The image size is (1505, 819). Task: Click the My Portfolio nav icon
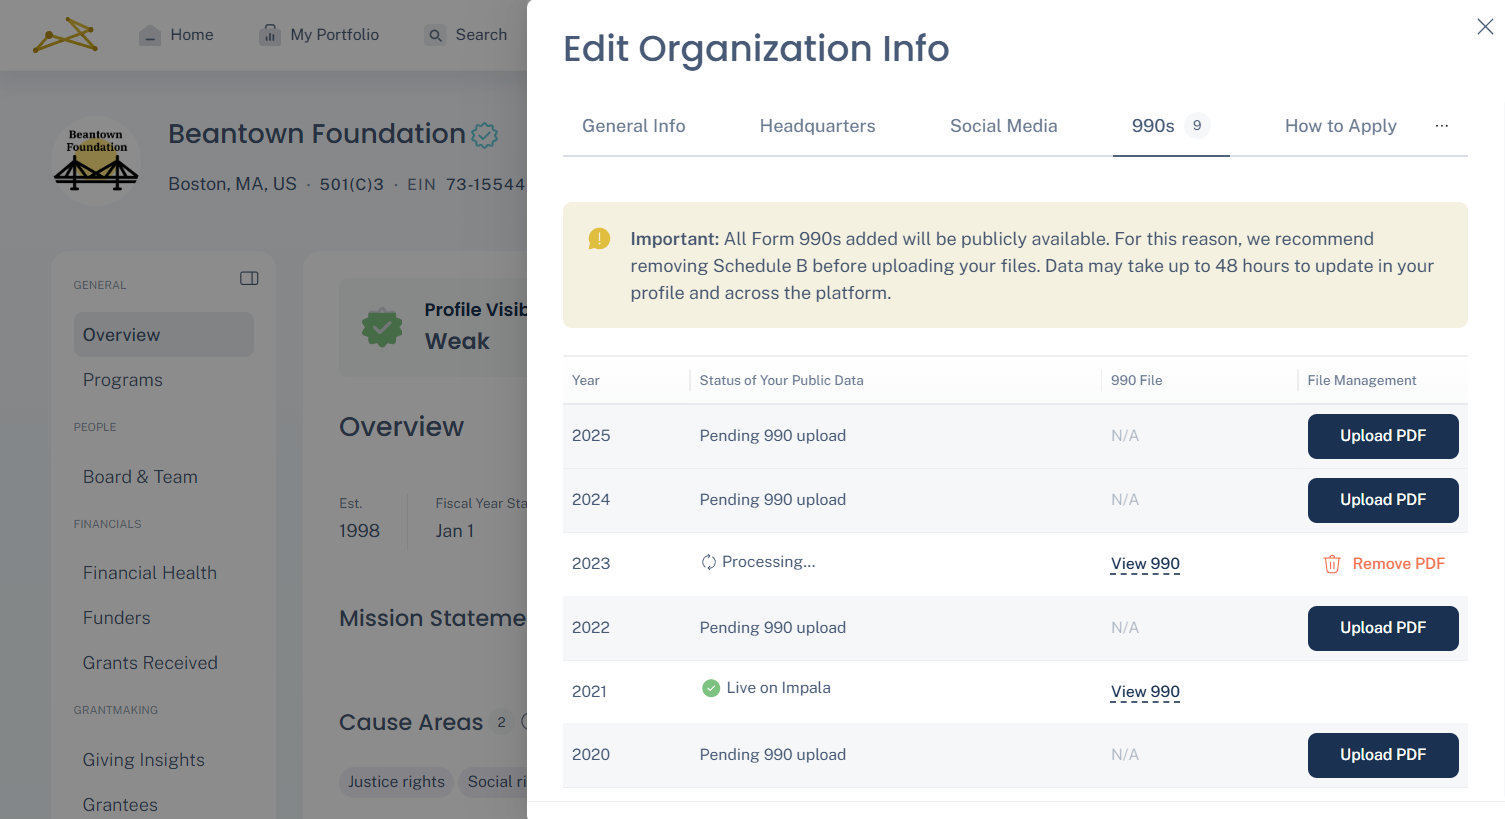270,35
